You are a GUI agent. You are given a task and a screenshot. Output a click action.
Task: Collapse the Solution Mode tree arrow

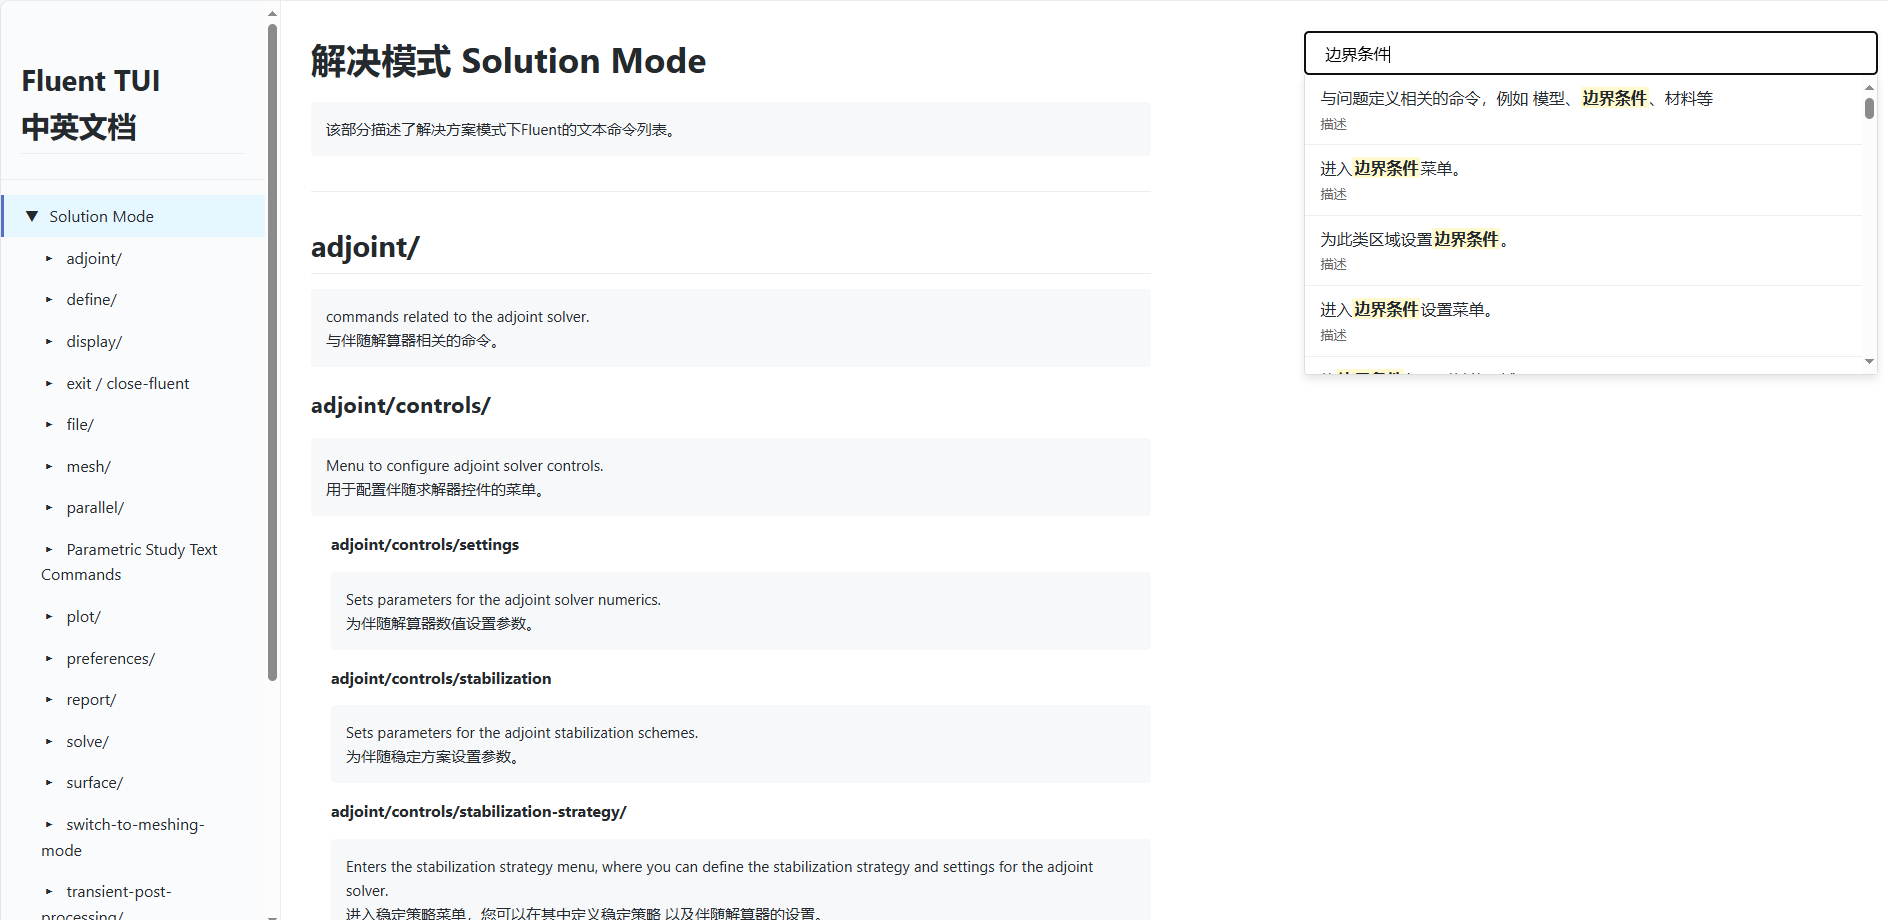tap(32, 216)
